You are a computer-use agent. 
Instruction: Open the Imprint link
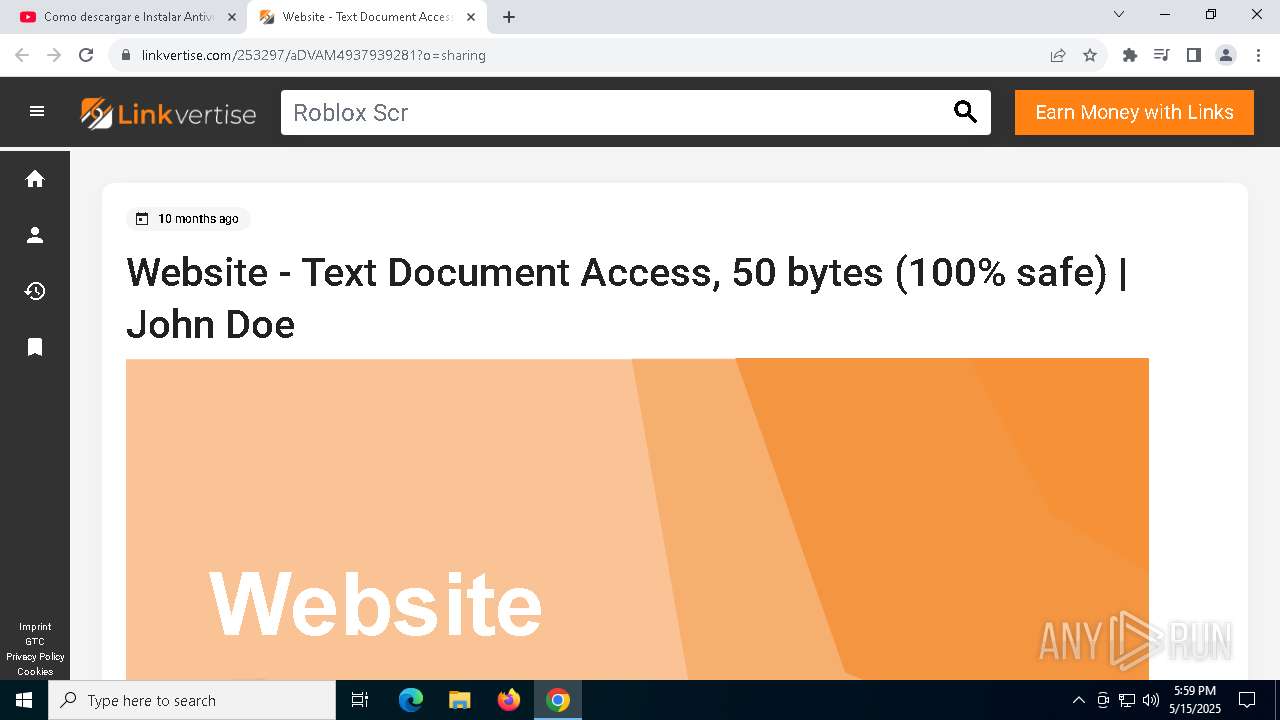(35, 627)
